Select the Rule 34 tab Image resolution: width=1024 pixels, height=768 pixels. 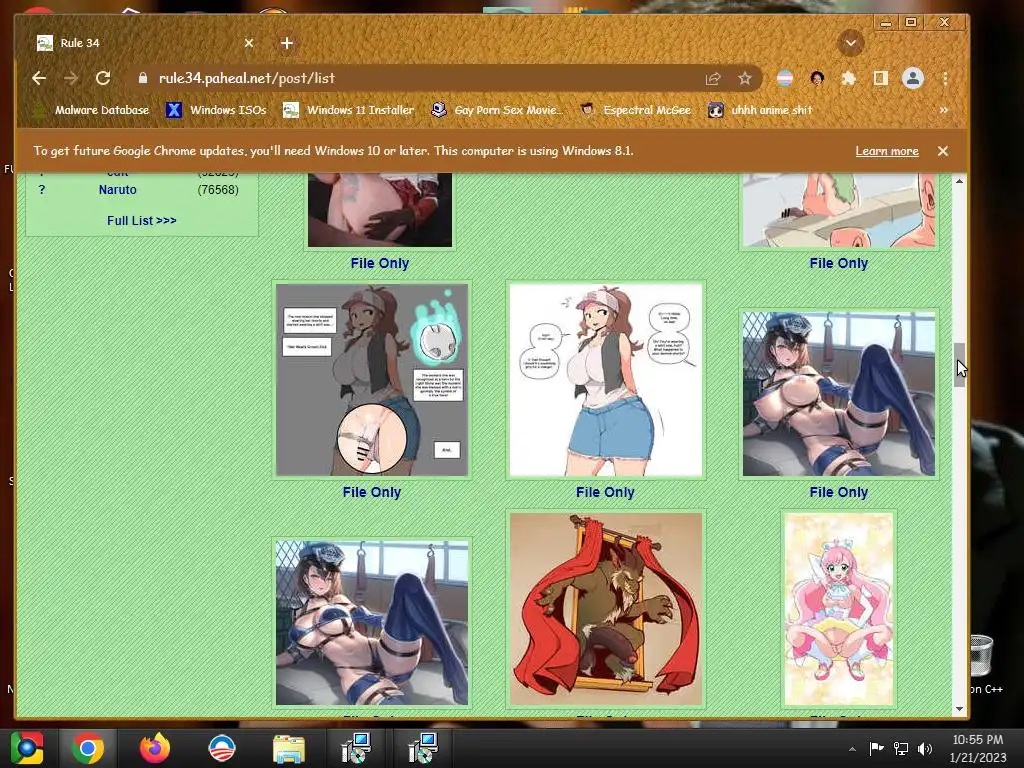tap(144, 43)
